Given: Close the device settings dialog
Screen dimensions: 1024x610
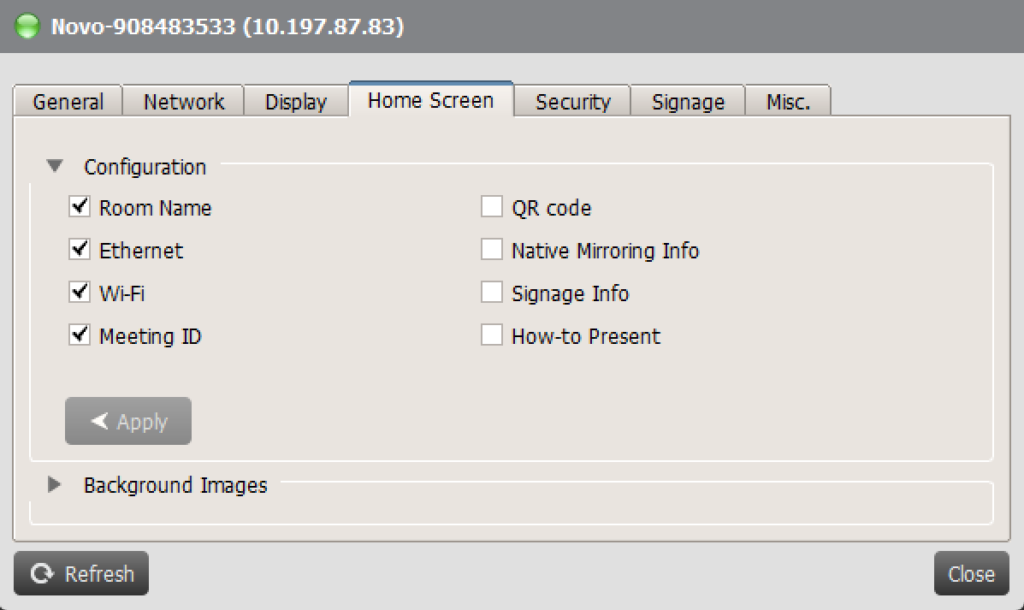Looking at the screenshot, I should point(971,573).
